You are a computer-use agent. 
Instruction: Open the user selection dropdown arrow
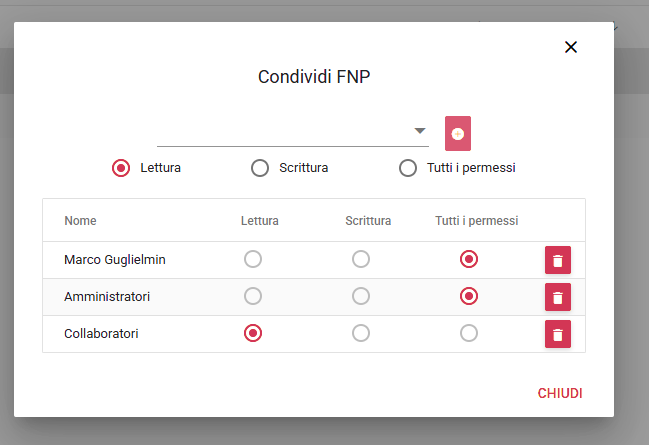(x=420, y=131)
